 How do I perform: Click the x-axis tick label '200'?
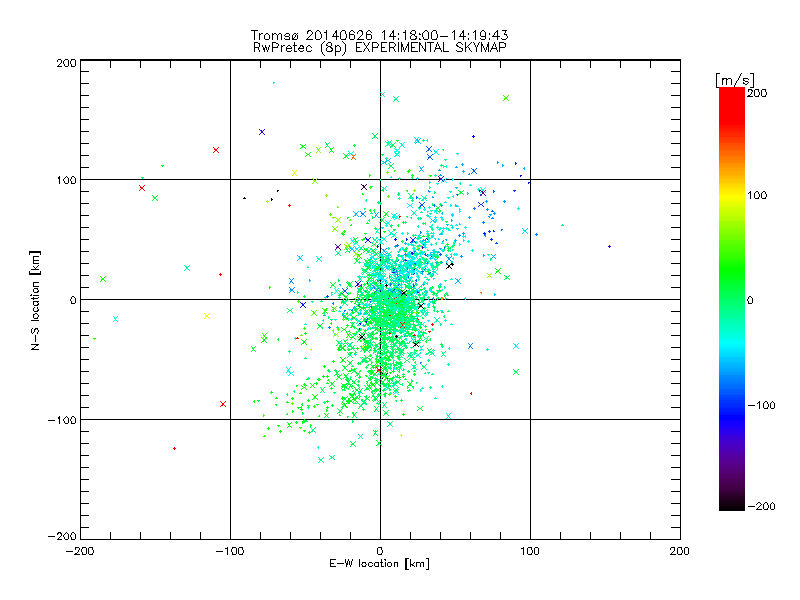pos(680,551)
